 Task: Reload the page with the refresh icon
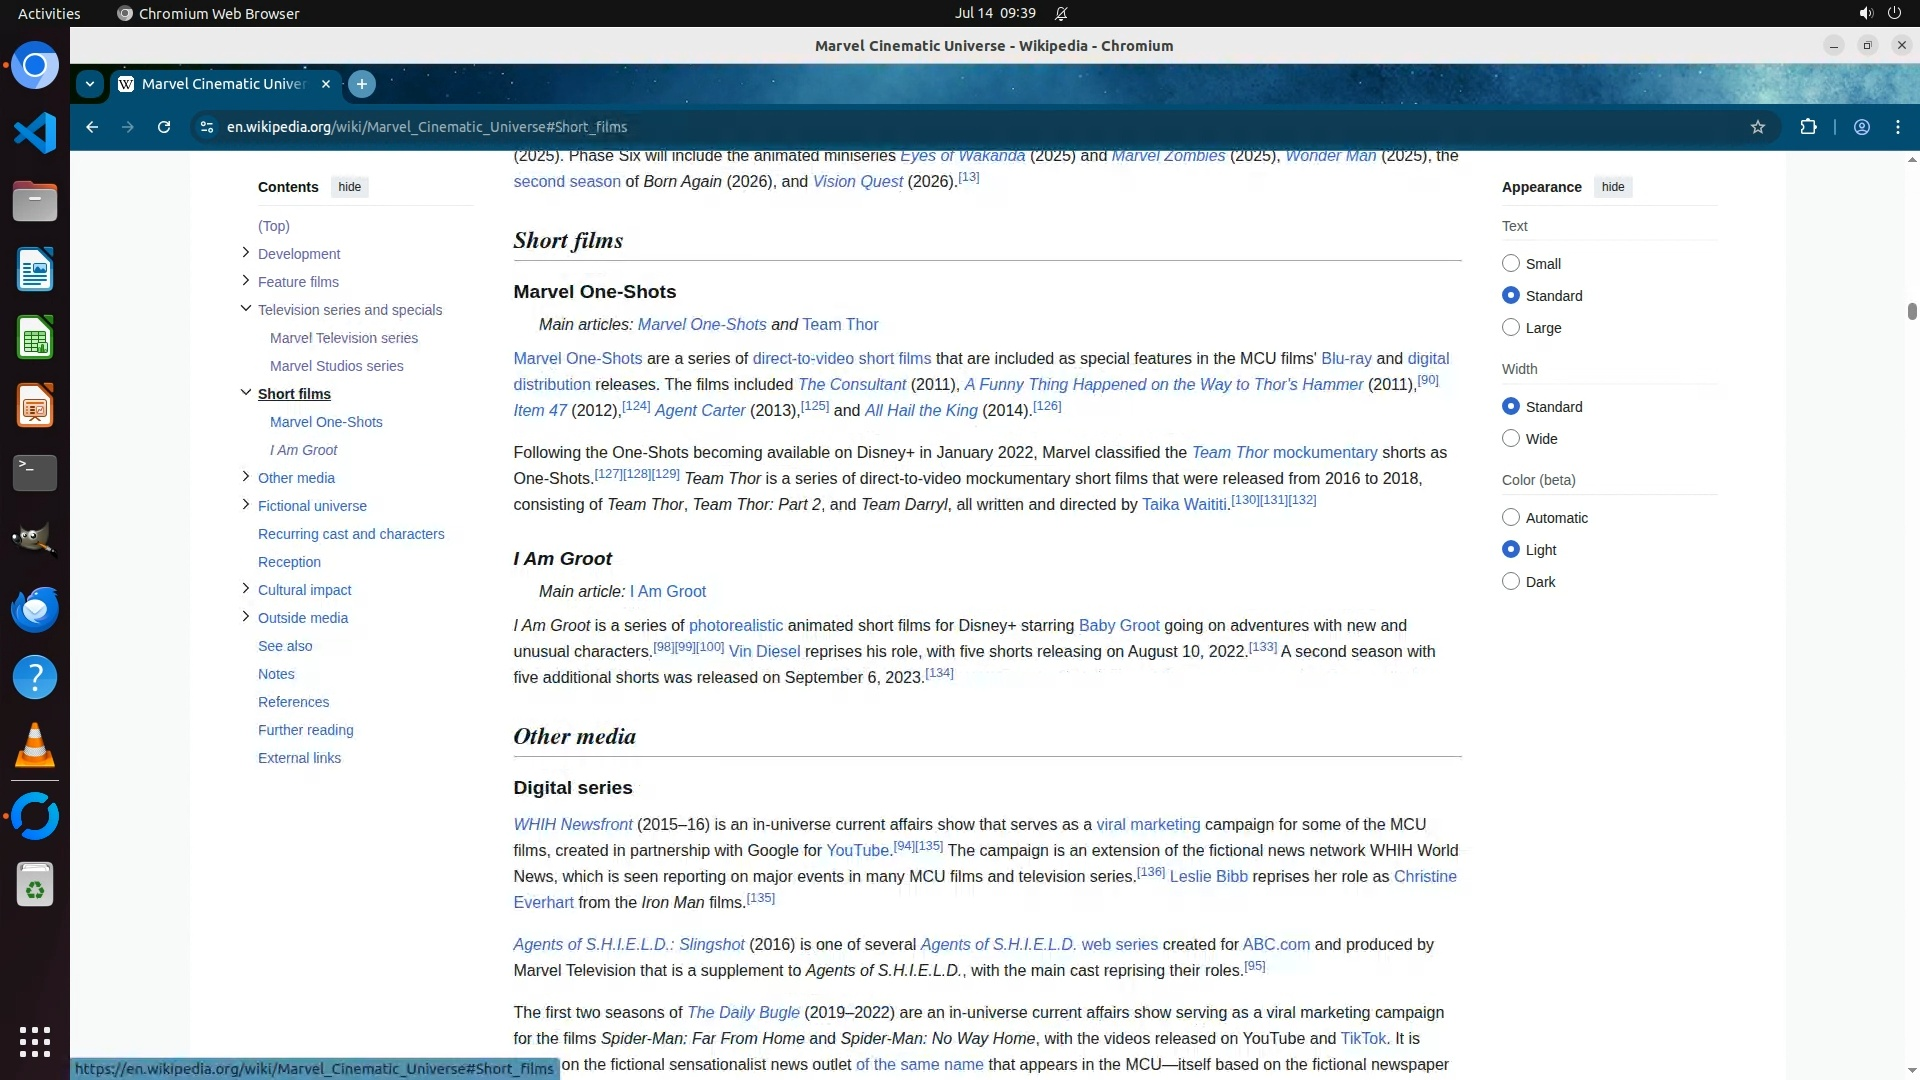(164, 127)
